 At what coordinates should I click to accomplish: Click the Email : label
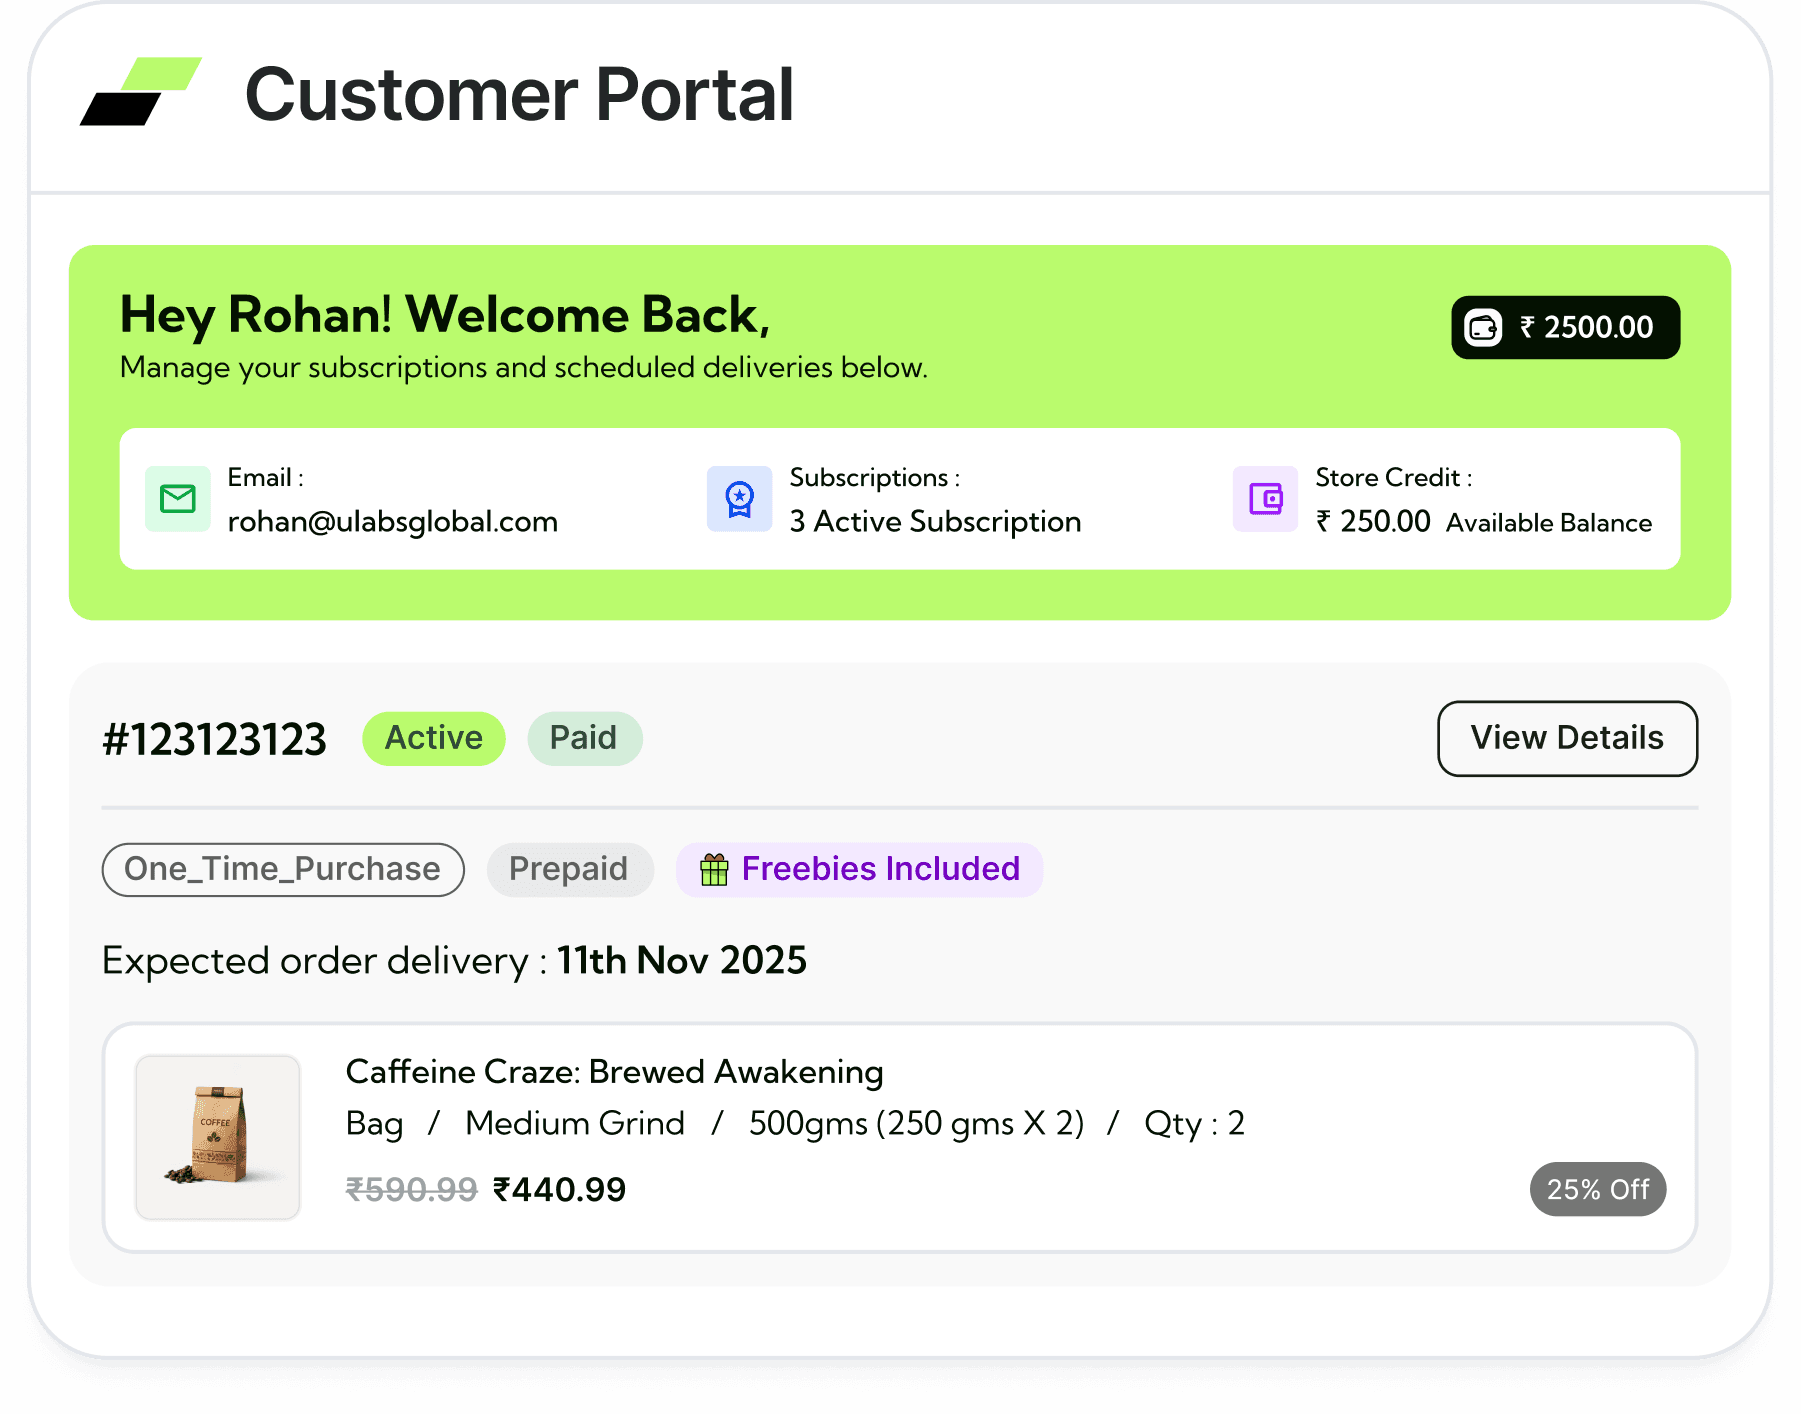coord(265,478)
